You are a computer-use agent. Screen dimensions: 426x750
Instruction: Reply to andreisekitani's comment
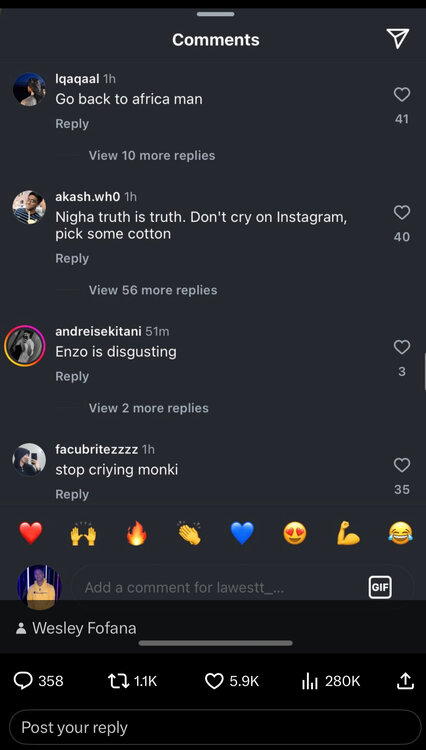click(x=72, y=376)
